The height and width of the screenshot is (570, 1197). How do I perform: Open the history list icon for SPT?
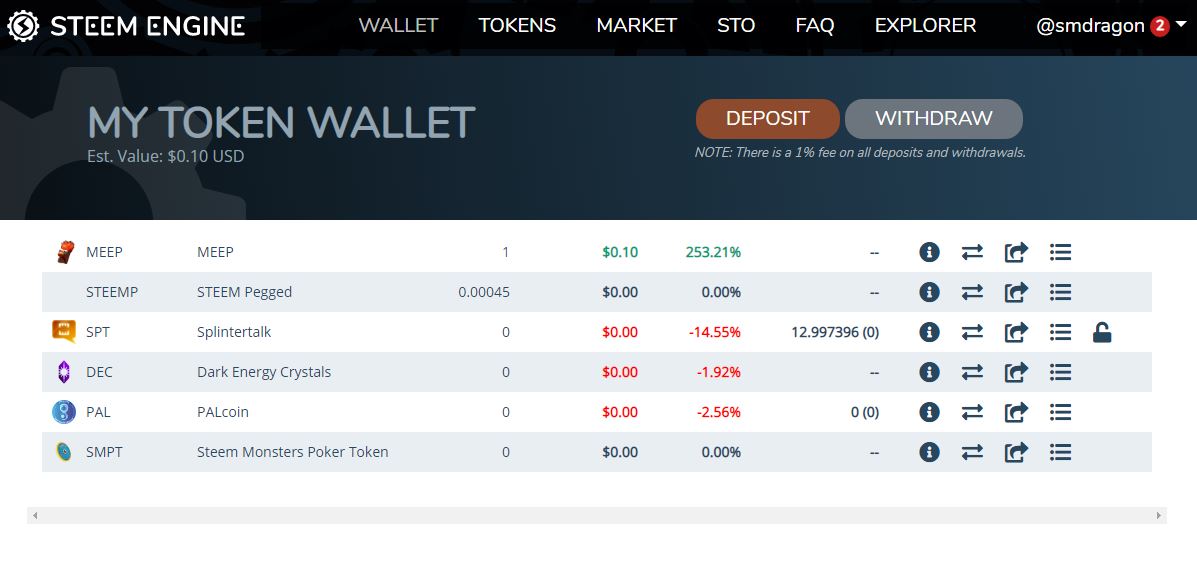click(1060, 332)
